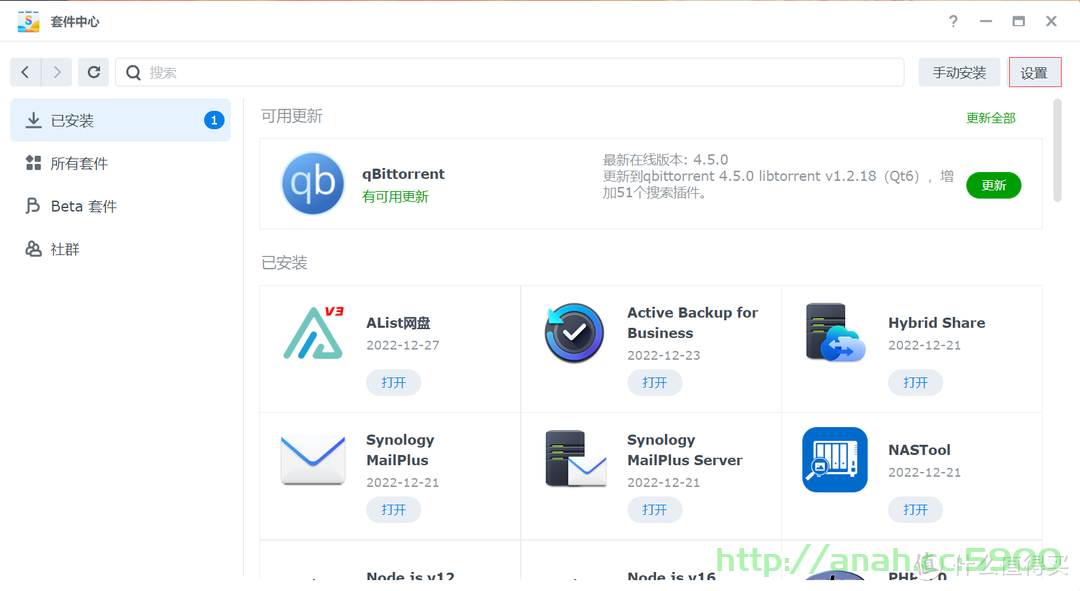
Task: Maximize the Package Center window
Action: 1019,21
